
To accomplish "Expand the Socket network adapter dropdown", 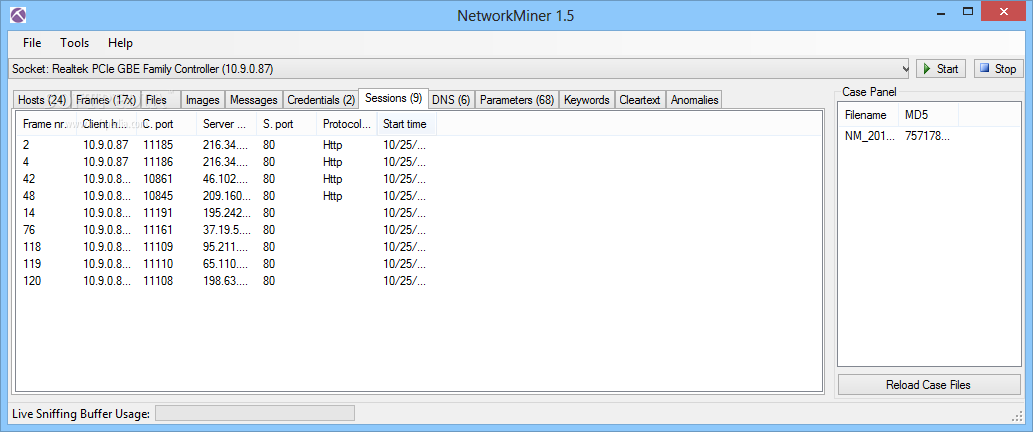I will tap(905, 68).
